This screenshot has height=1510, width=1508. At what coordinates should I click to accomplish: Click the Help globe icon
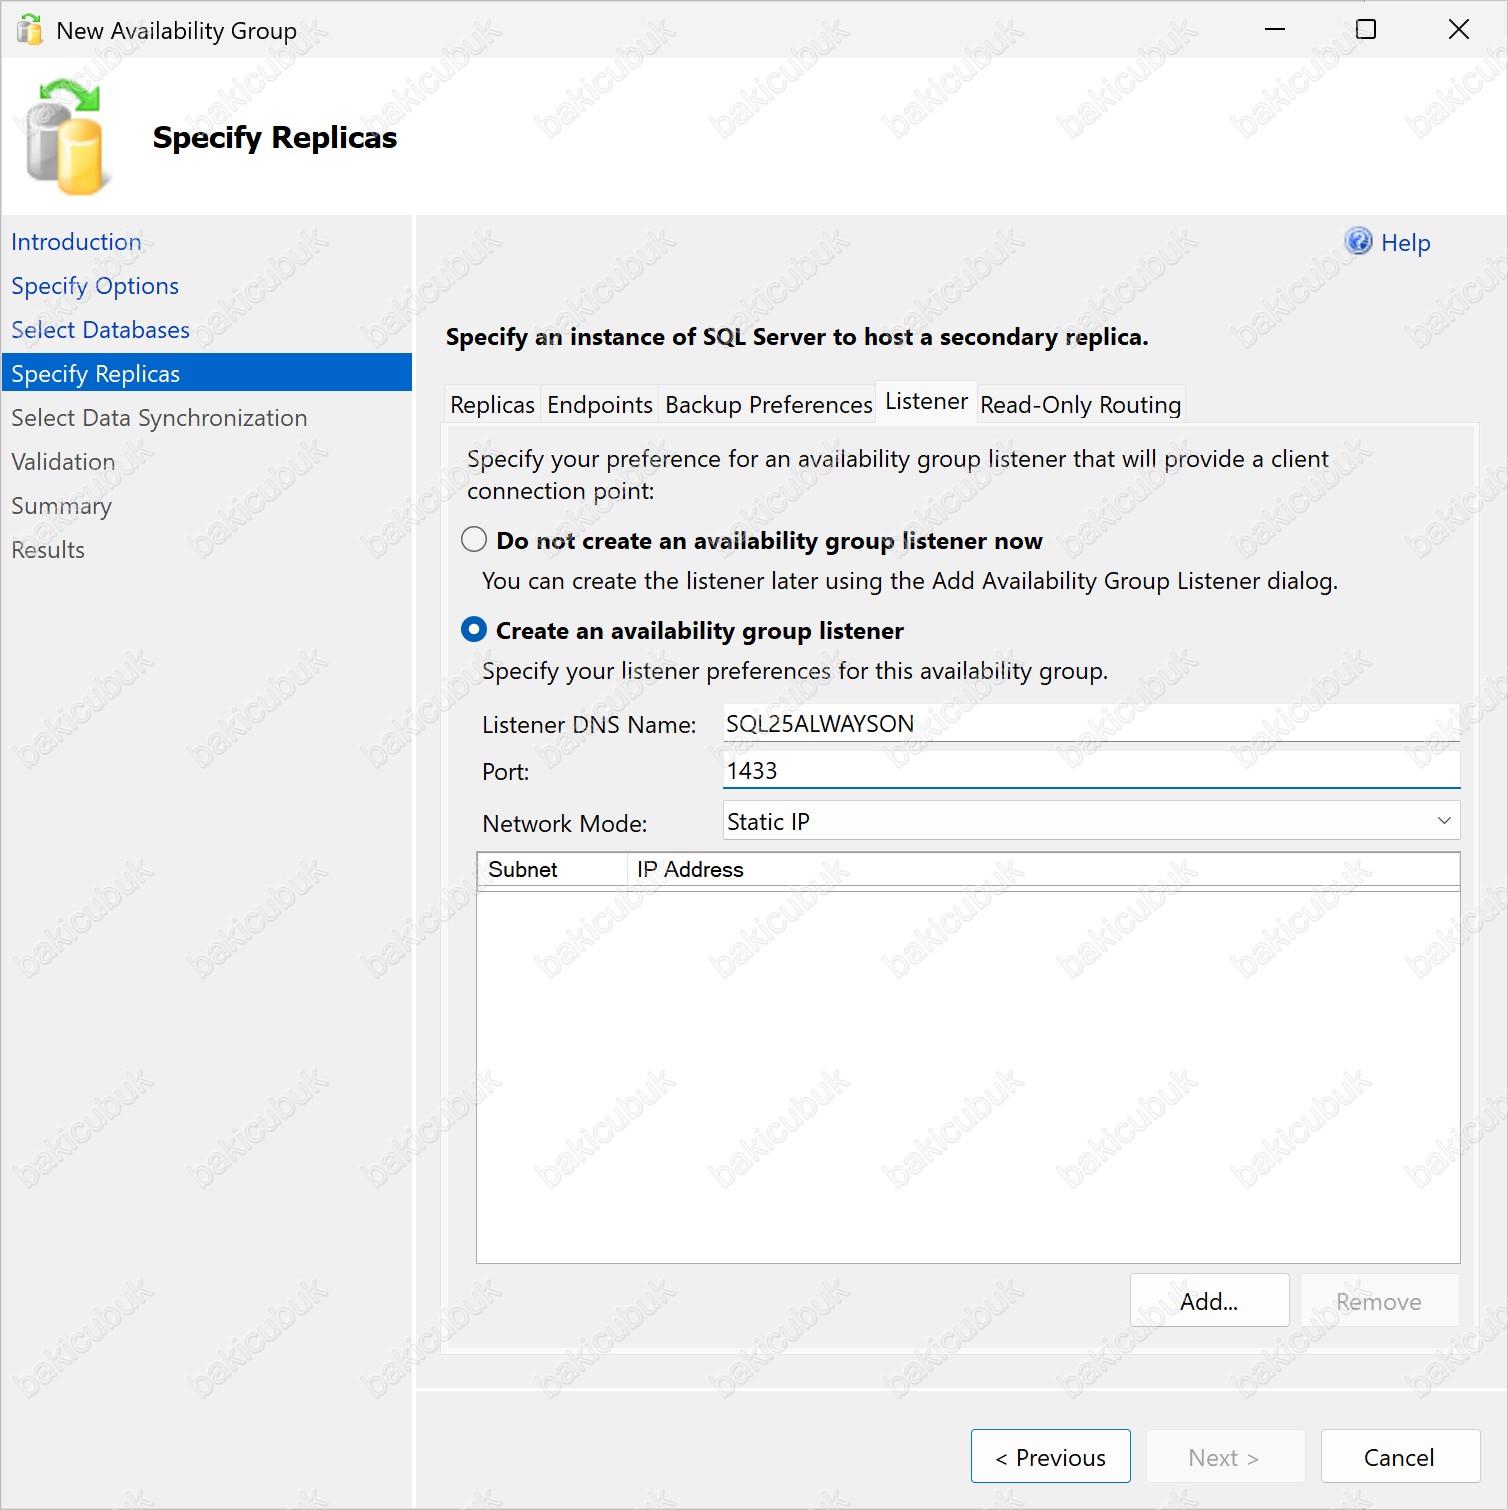[x=1358, y=242]
